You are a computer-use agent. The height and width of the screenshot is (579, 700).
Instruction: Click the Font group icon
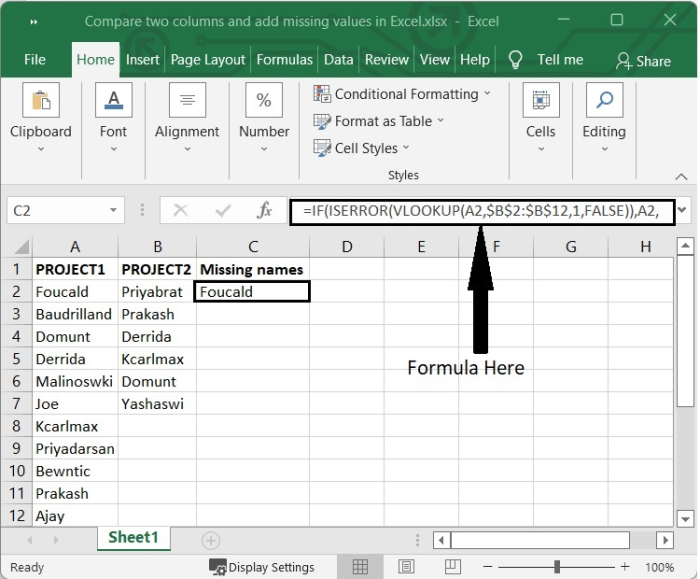point(113,101)
